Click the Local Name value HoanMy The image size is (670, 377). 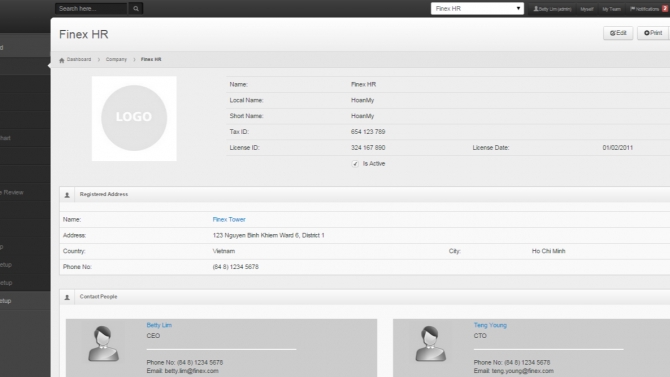362,100
